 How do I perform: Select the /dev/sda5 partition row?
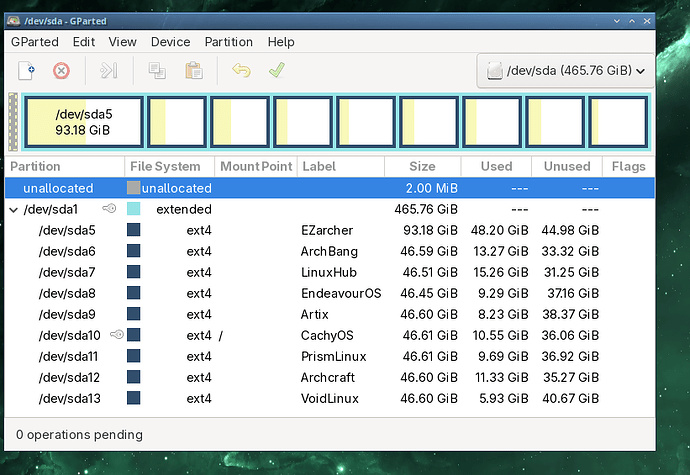pyautogui.click(x=330, y=230)
